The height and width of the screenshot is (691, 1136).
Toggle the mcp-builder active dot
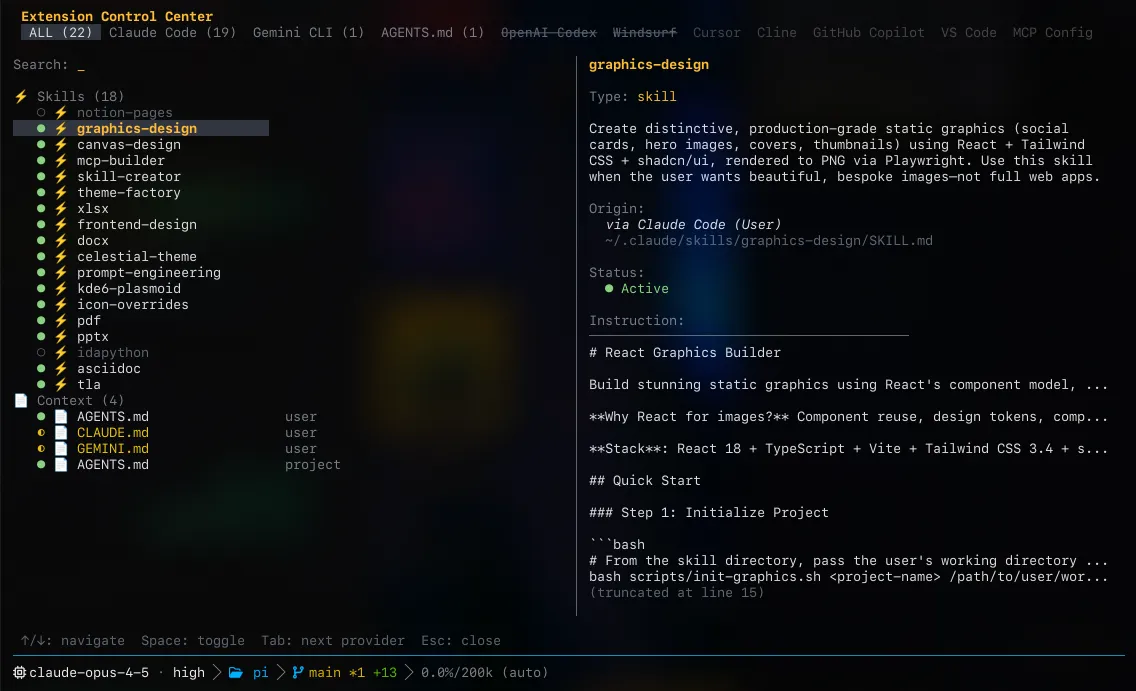[41, 160]
